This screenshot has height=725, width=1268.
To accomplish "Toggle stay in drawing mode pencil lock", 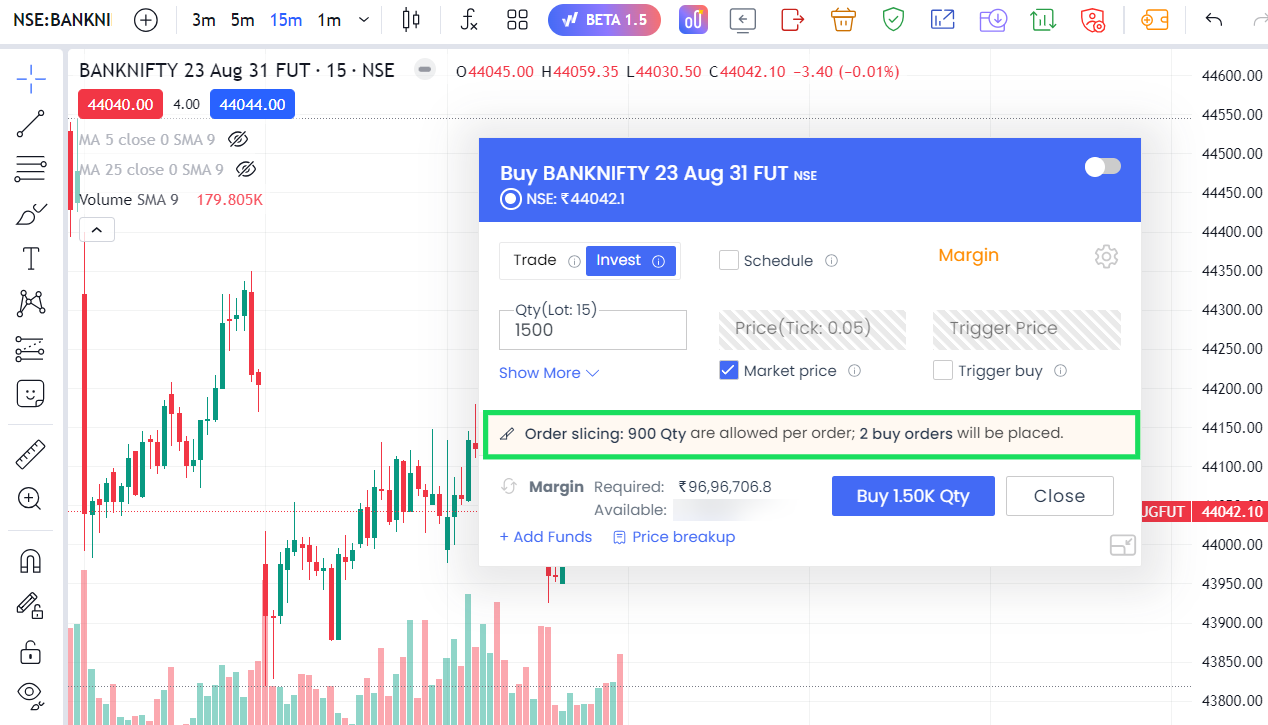I will 31,606.
